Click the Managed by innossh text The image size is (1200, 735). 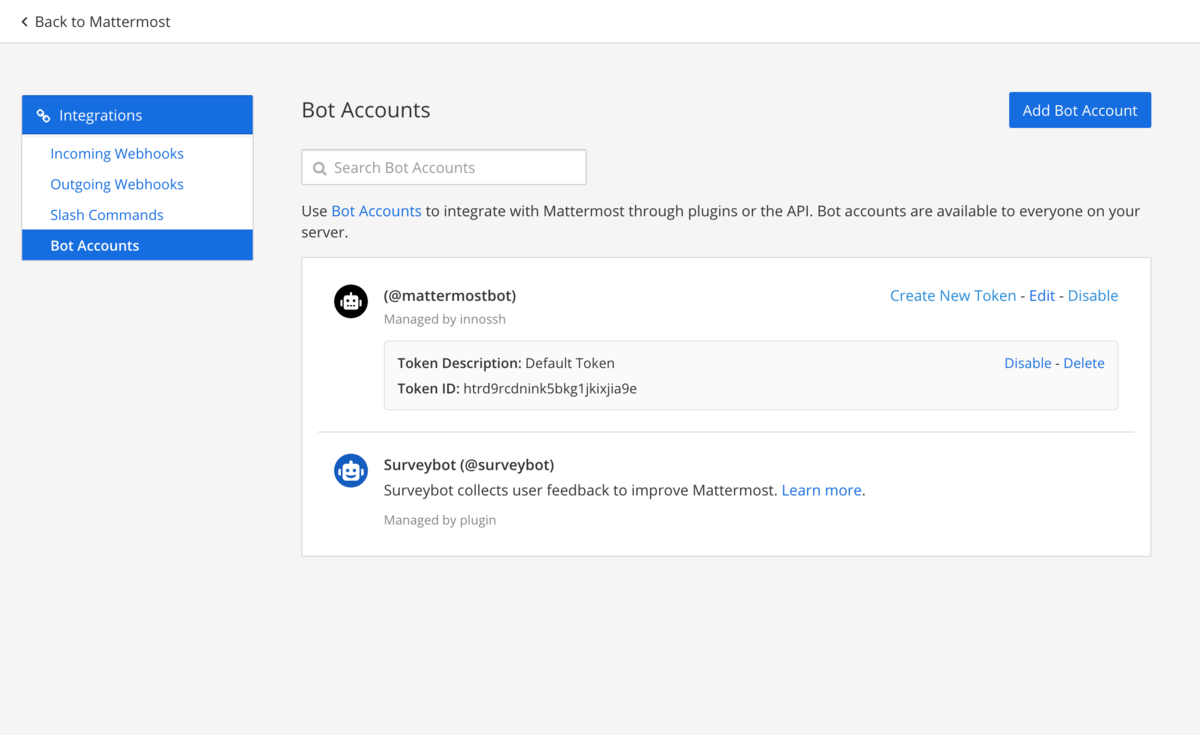[x=445, y=319]
